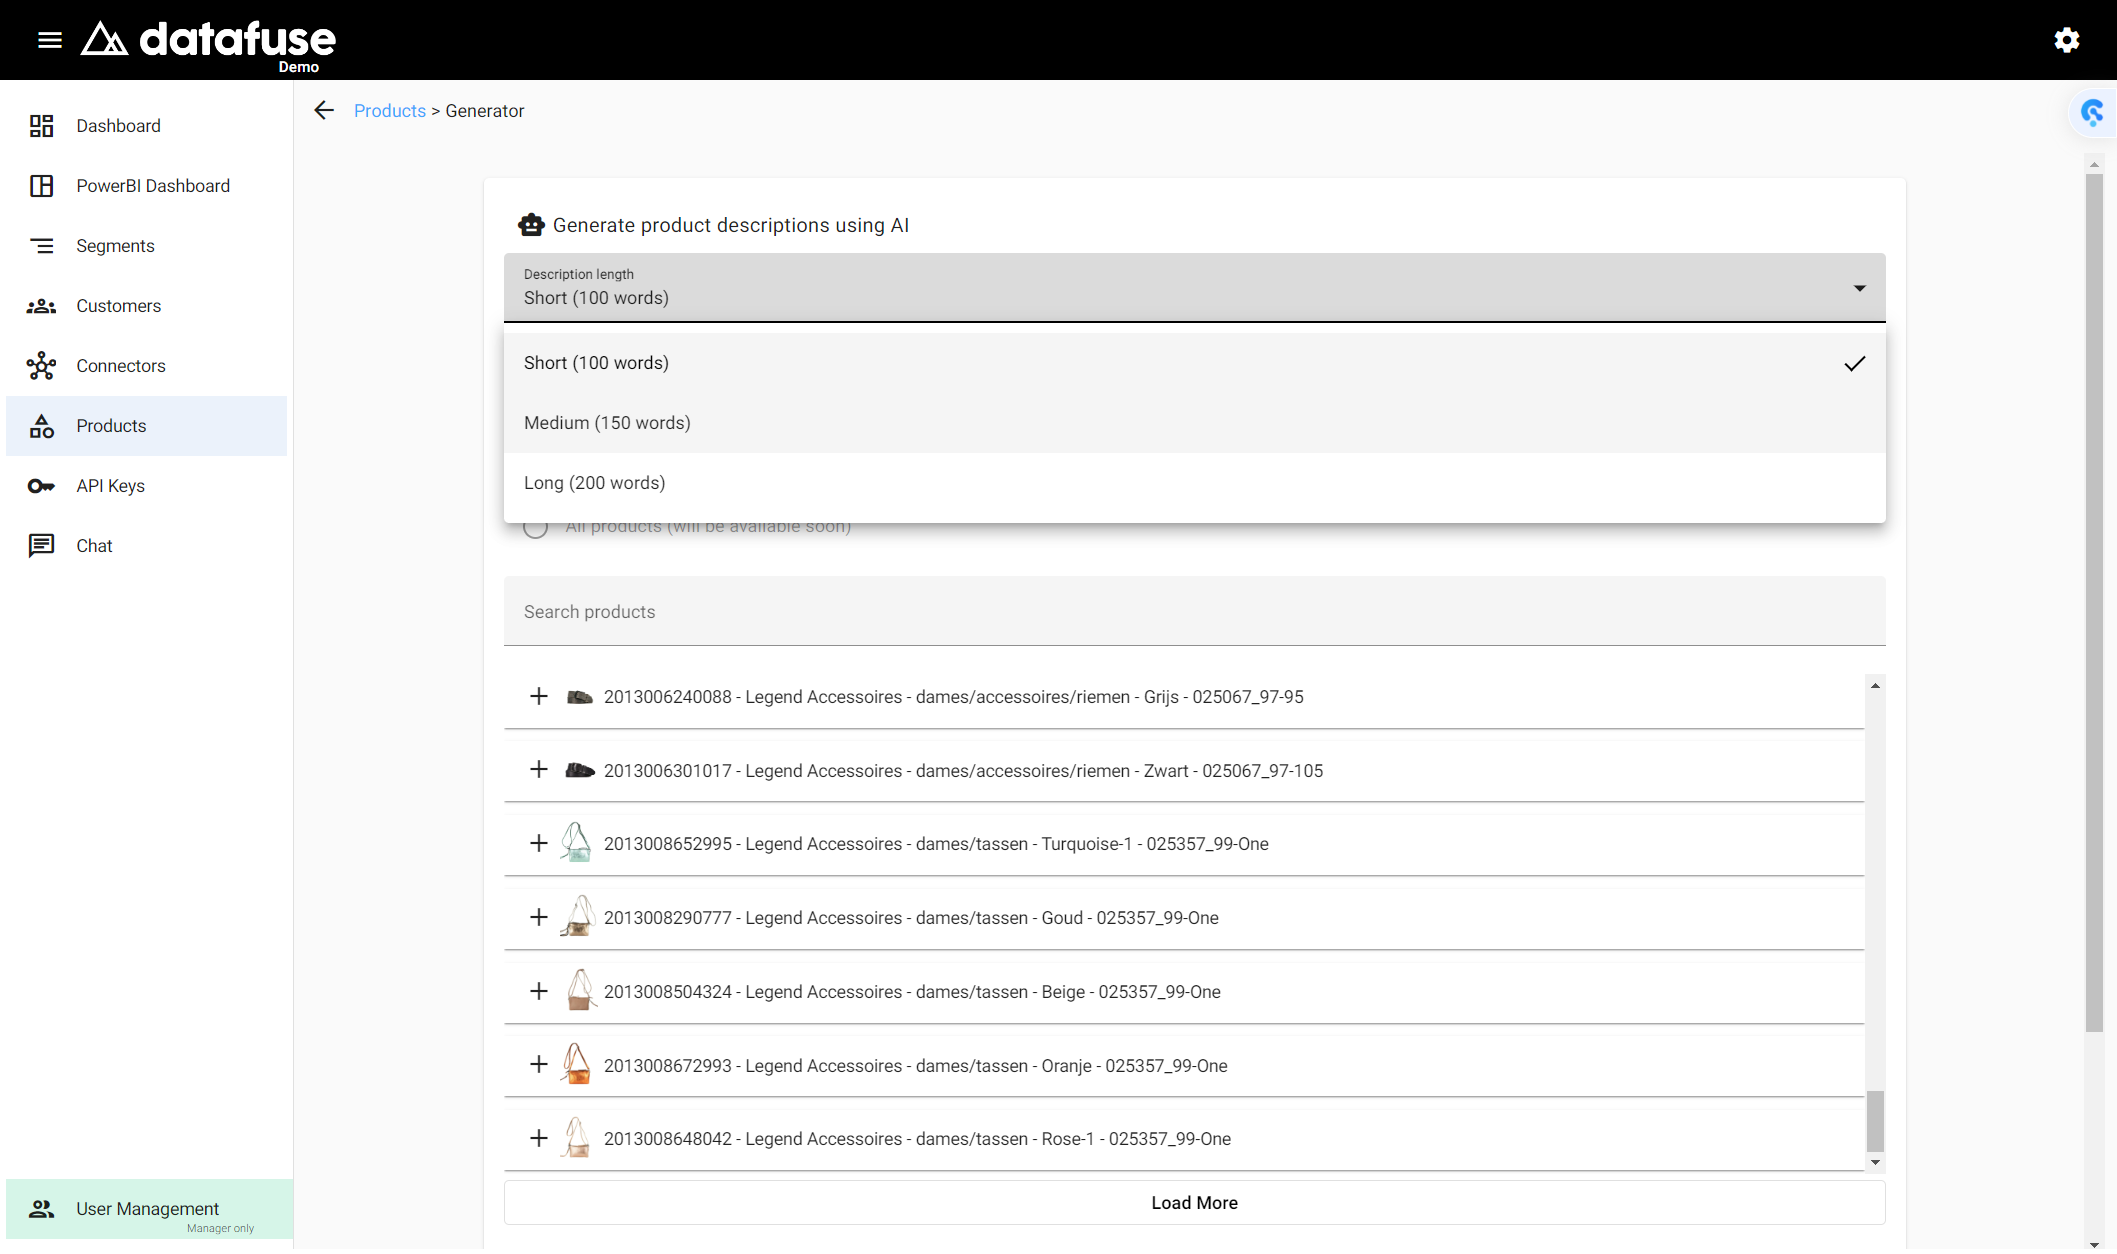Choose Short (100 words) option
The width and height of the screenshot is (2117, 1254).
[x=1194, y=363]
